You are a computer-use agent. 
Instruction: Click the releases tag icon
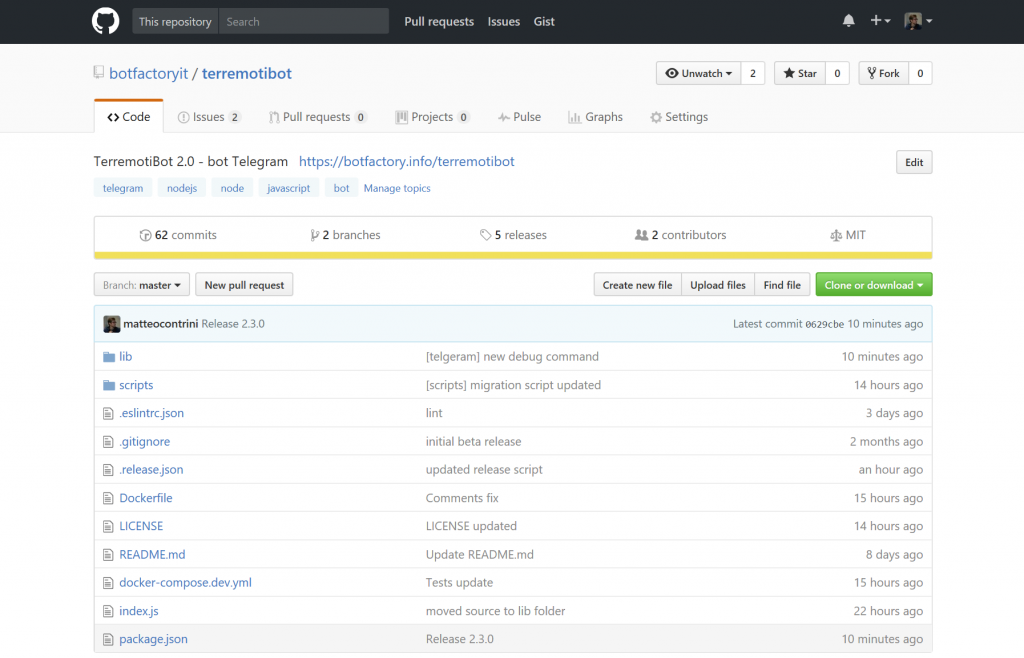(484, 234)
